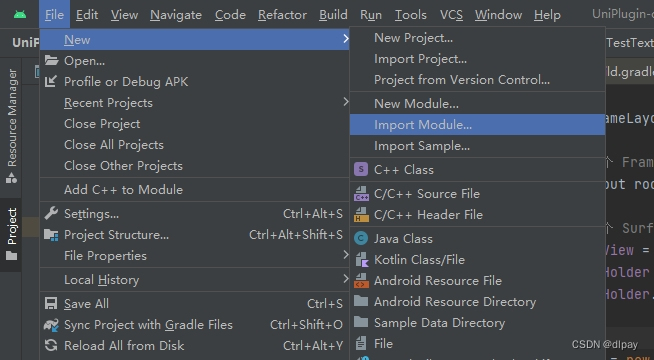The width and height of the screenshot is (654, 360).
Task: Select Import Sample... entry
Action: 477,146
